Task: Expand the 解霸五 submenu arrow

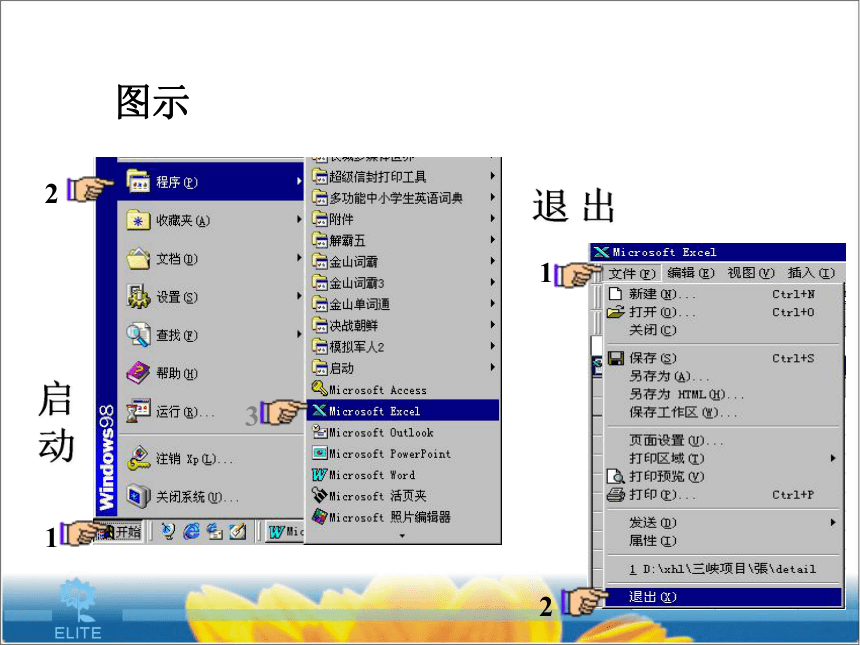Action: 493,240
